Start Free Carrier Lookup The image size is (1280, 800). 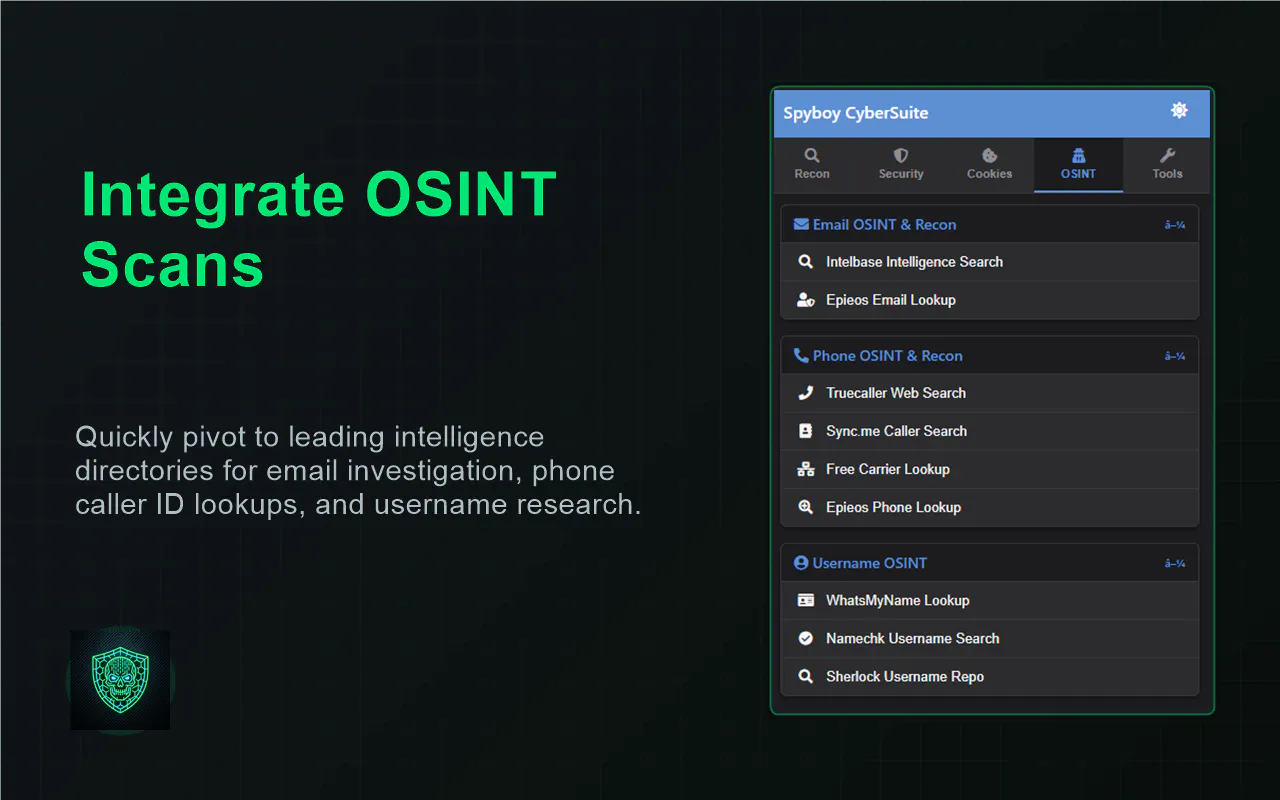click(x=989, y=469)
